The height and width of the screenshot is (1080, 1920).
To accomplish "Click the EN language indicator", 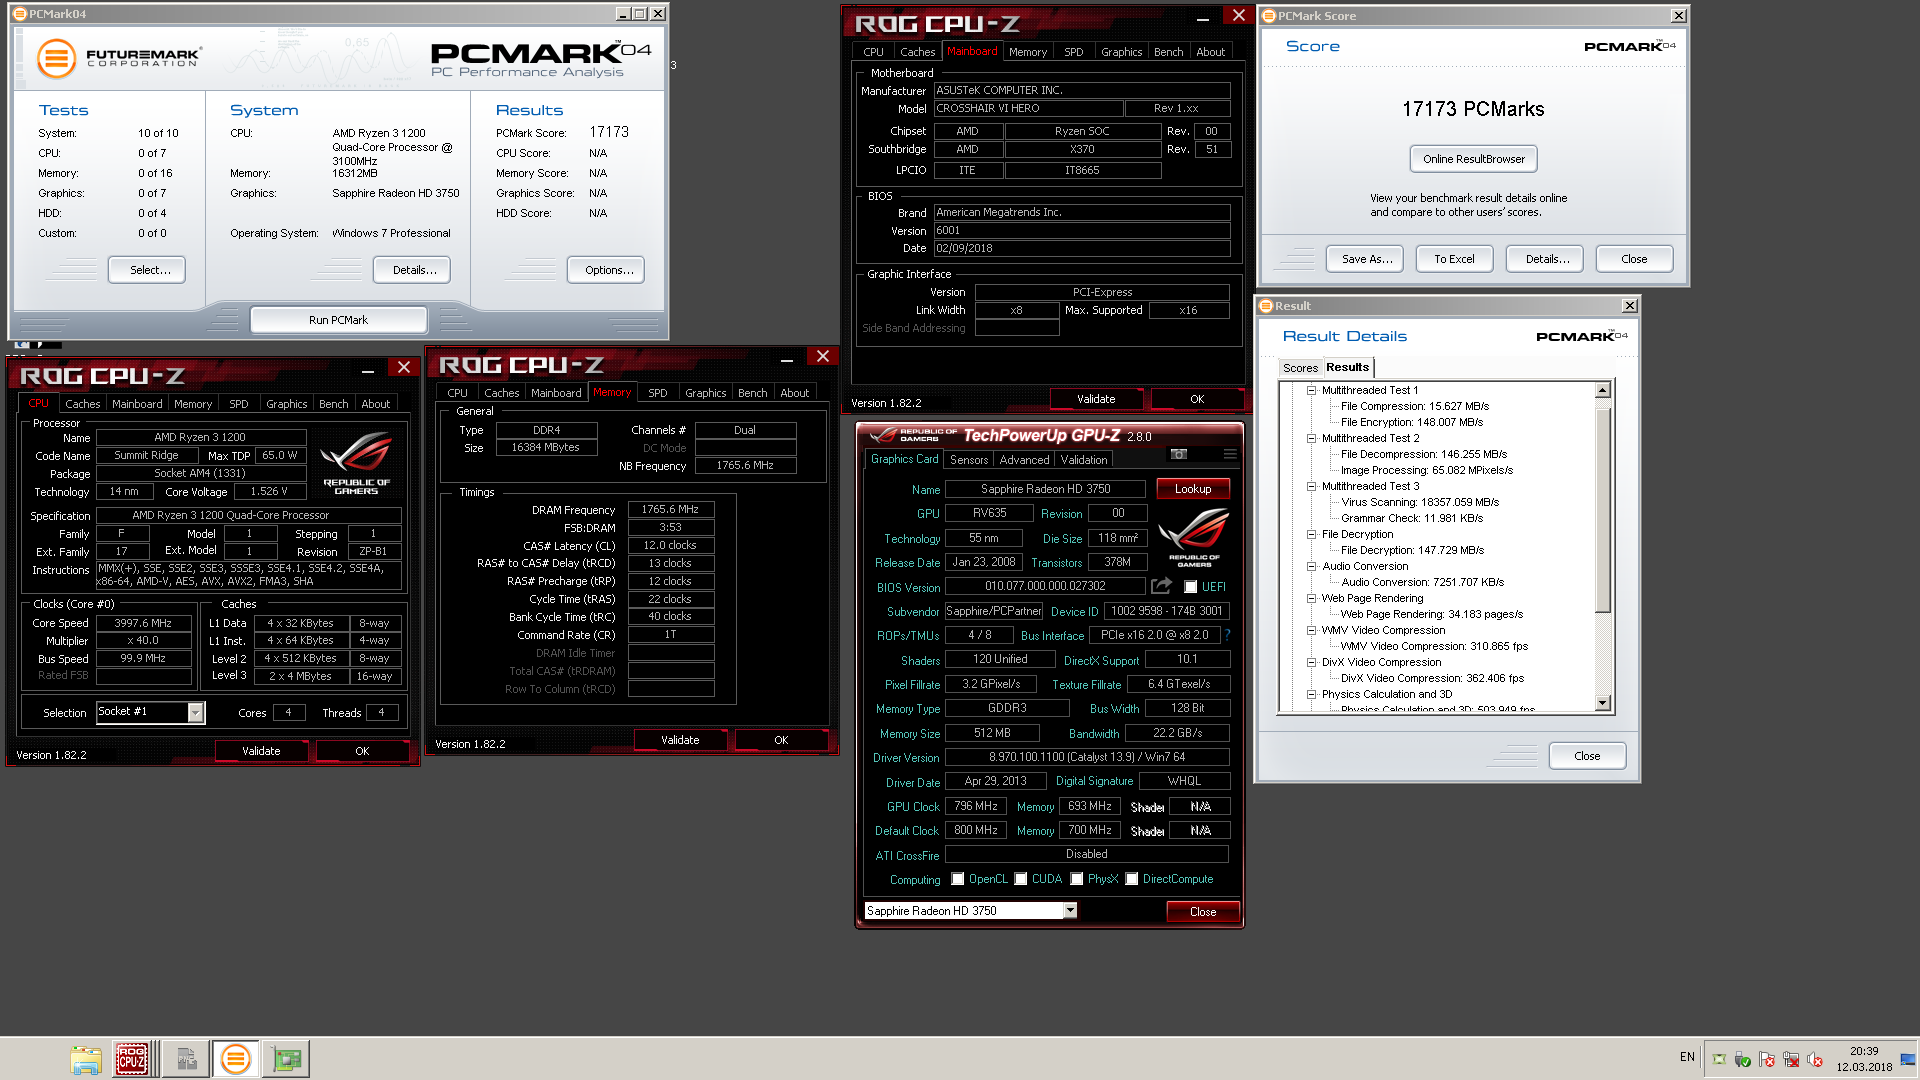I will [x=1687, y=1057].
